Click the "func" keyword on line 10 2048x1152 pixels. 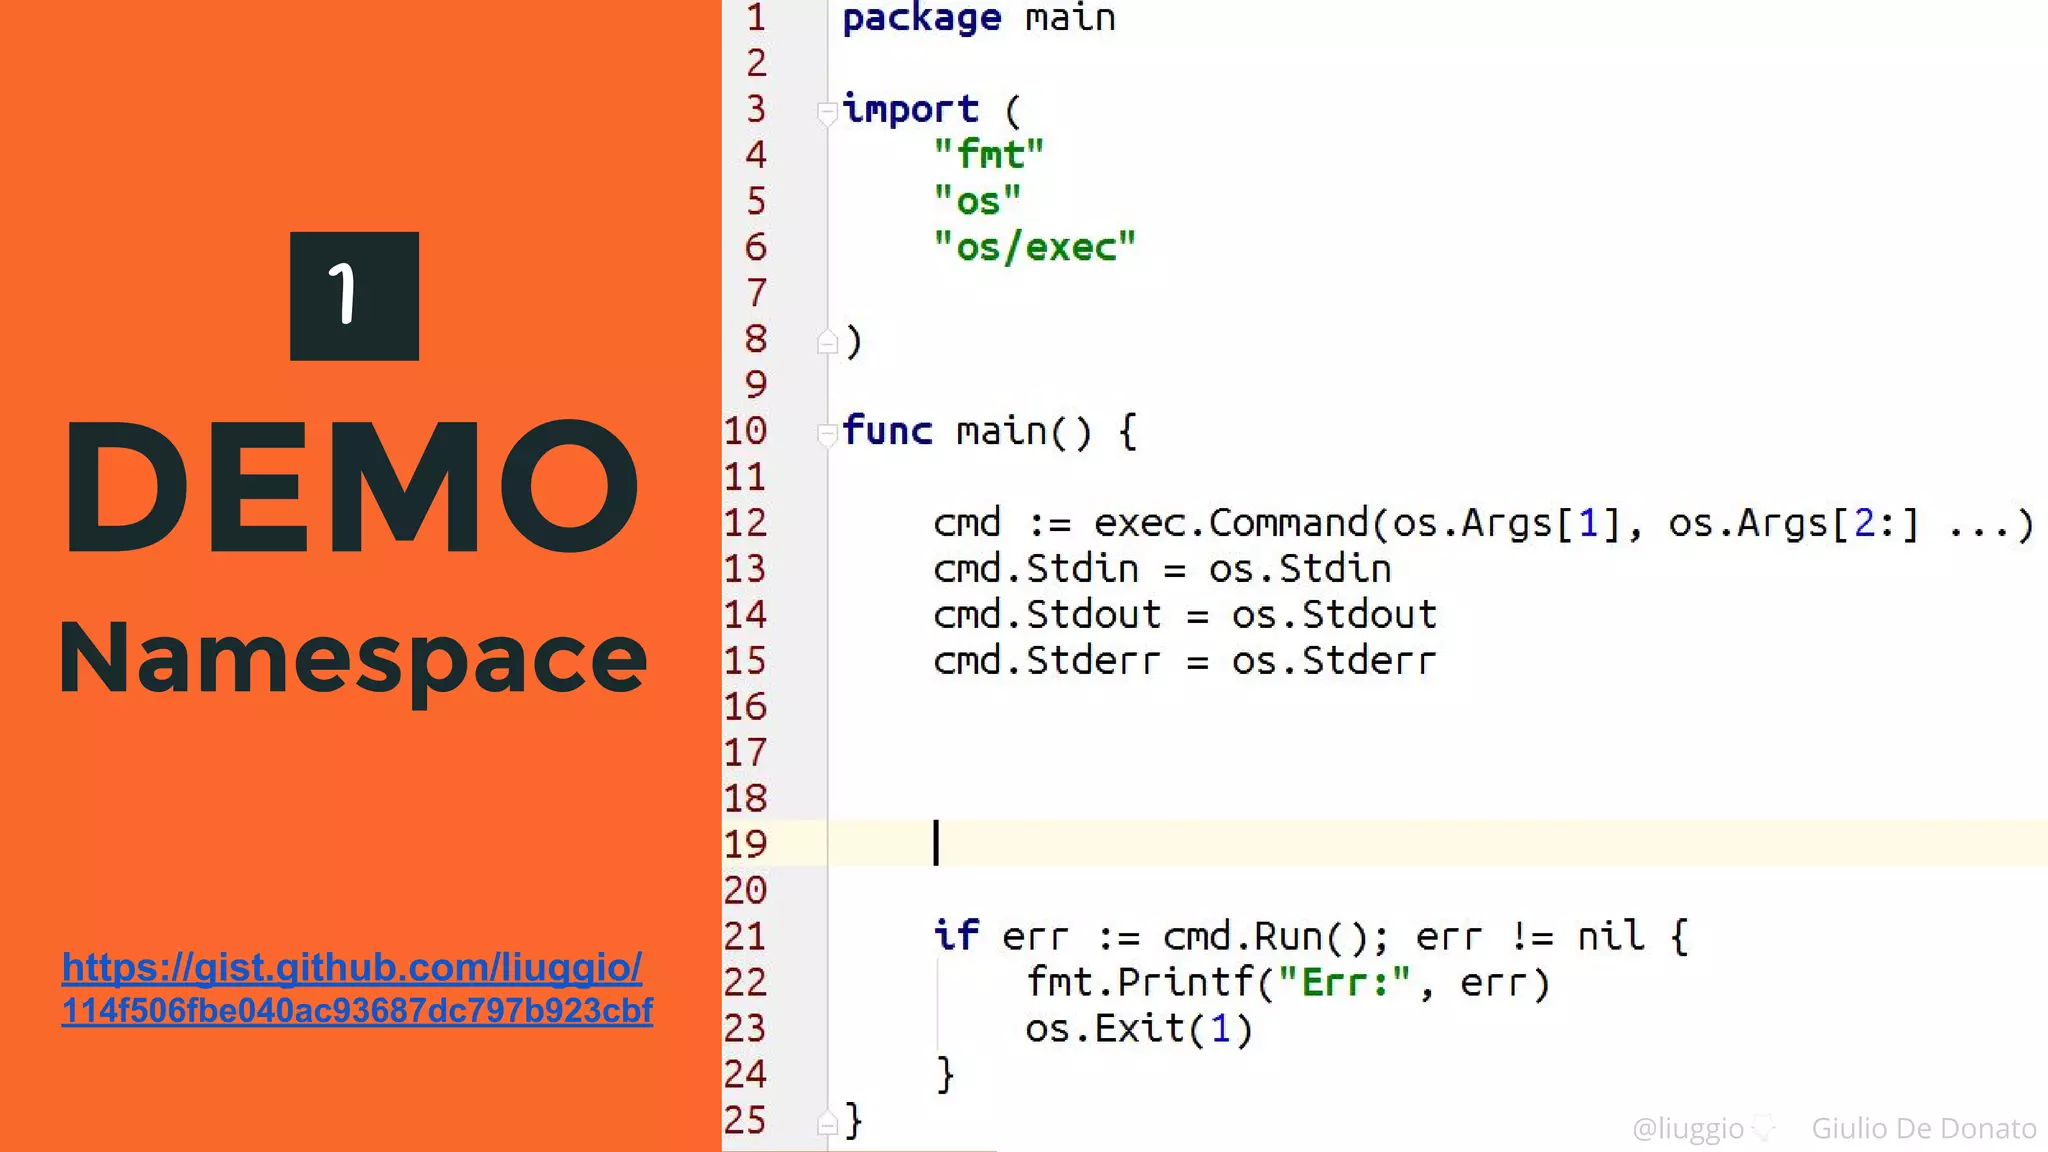coord(887,430)
